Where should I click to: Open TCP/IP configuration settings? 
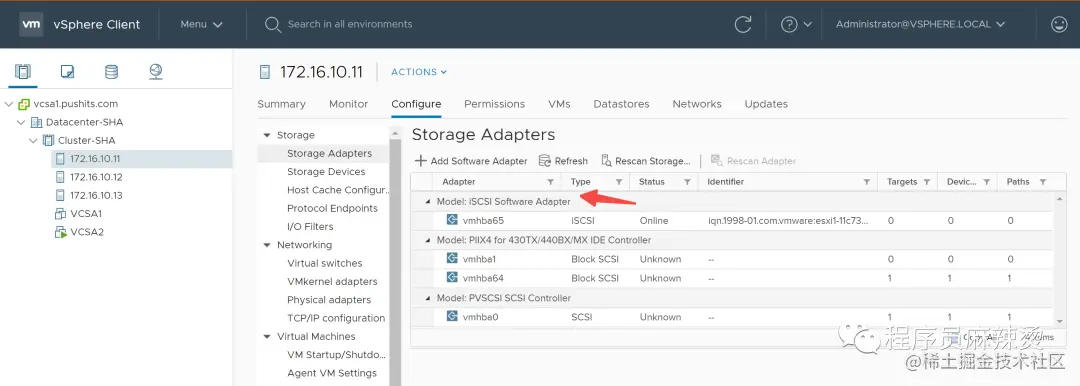[x=336, y=318]
